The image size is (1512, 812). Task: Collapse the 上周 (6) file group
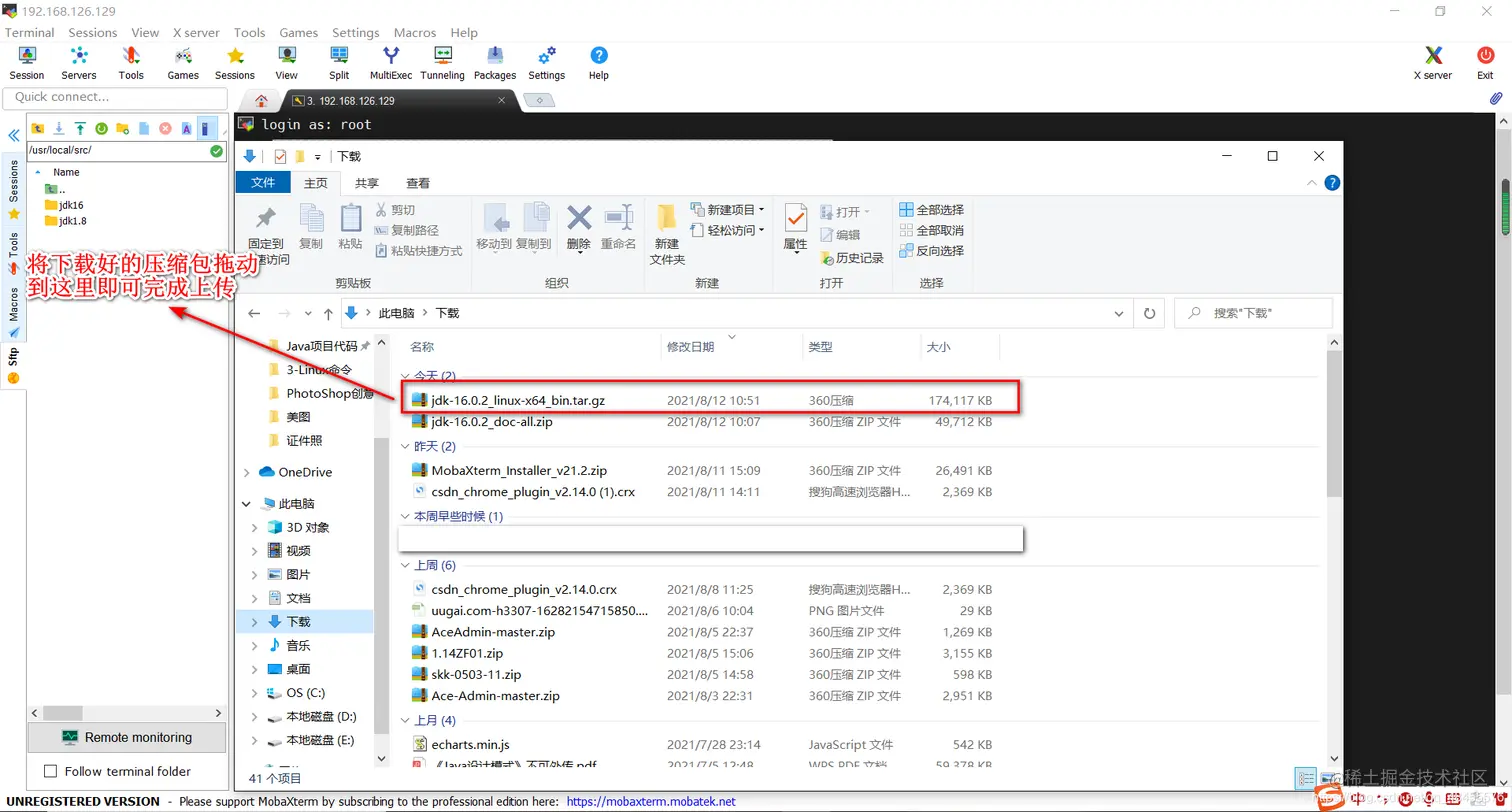point(406,566)
